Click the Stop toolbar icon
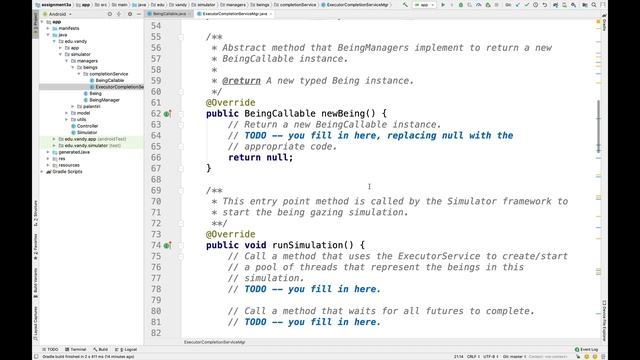 pyautogui.click(x=497, y=5)
